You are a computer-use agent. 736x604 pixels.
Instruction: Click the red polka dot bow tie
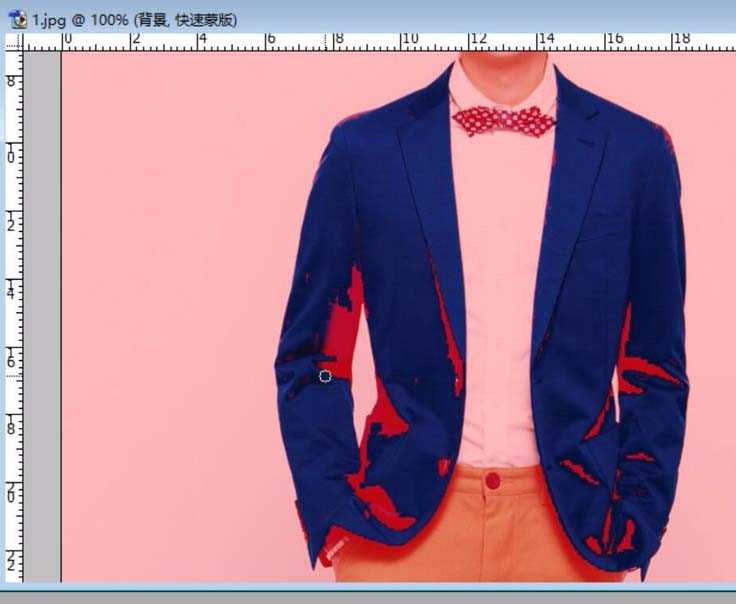point(503,122)
